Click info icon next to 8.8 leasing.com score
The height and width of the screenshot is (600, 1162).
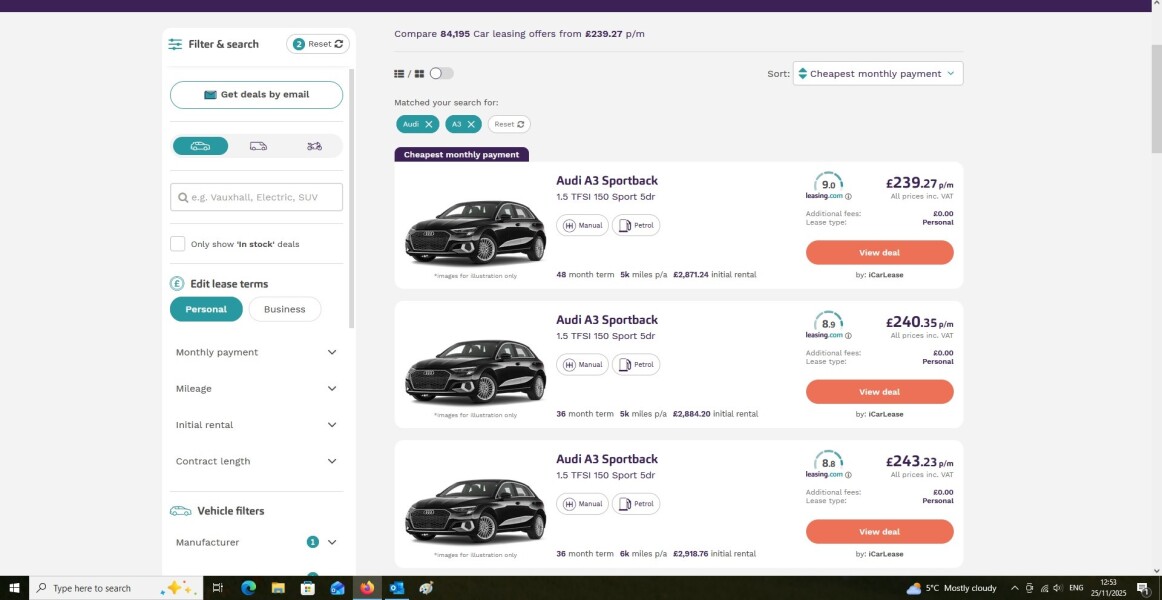point(848,475)
